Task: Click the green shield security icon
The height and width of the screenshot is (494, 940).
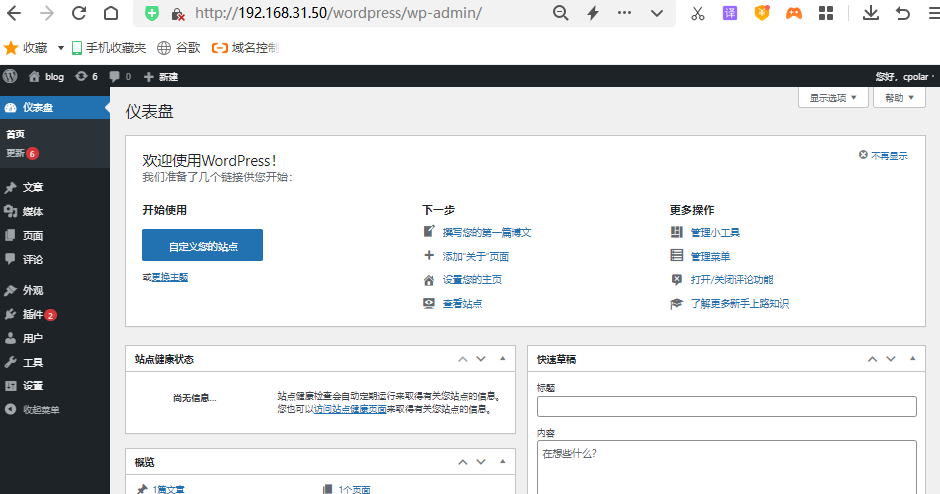Action: pyautogui.click(x=152, y=13)
